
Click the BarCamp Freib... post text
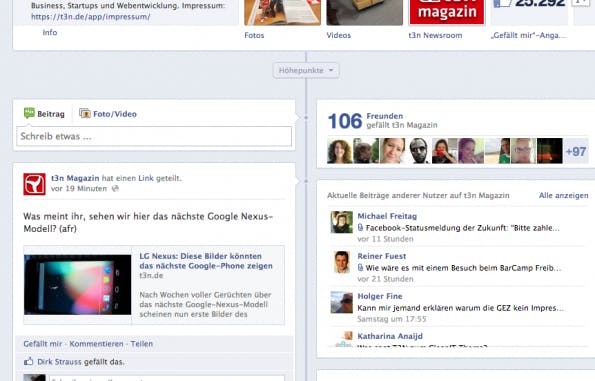click(463, 268)
